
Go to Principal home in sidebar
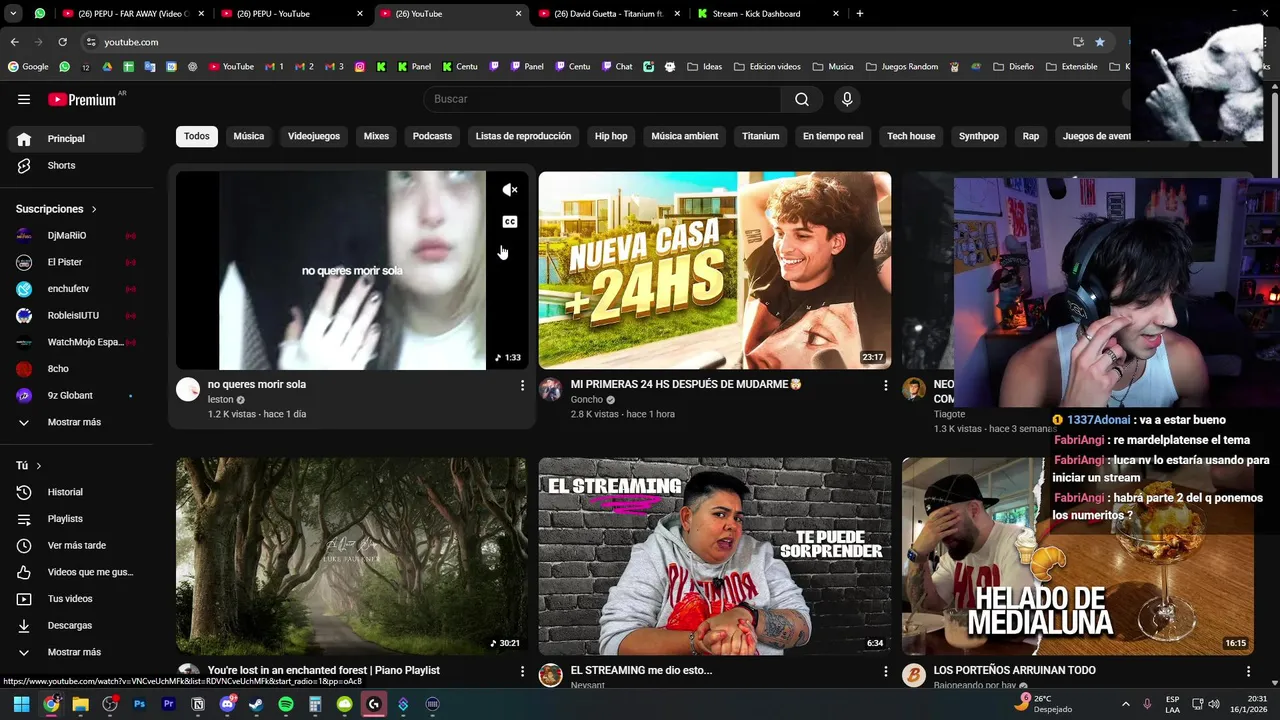tap(76, 139)
